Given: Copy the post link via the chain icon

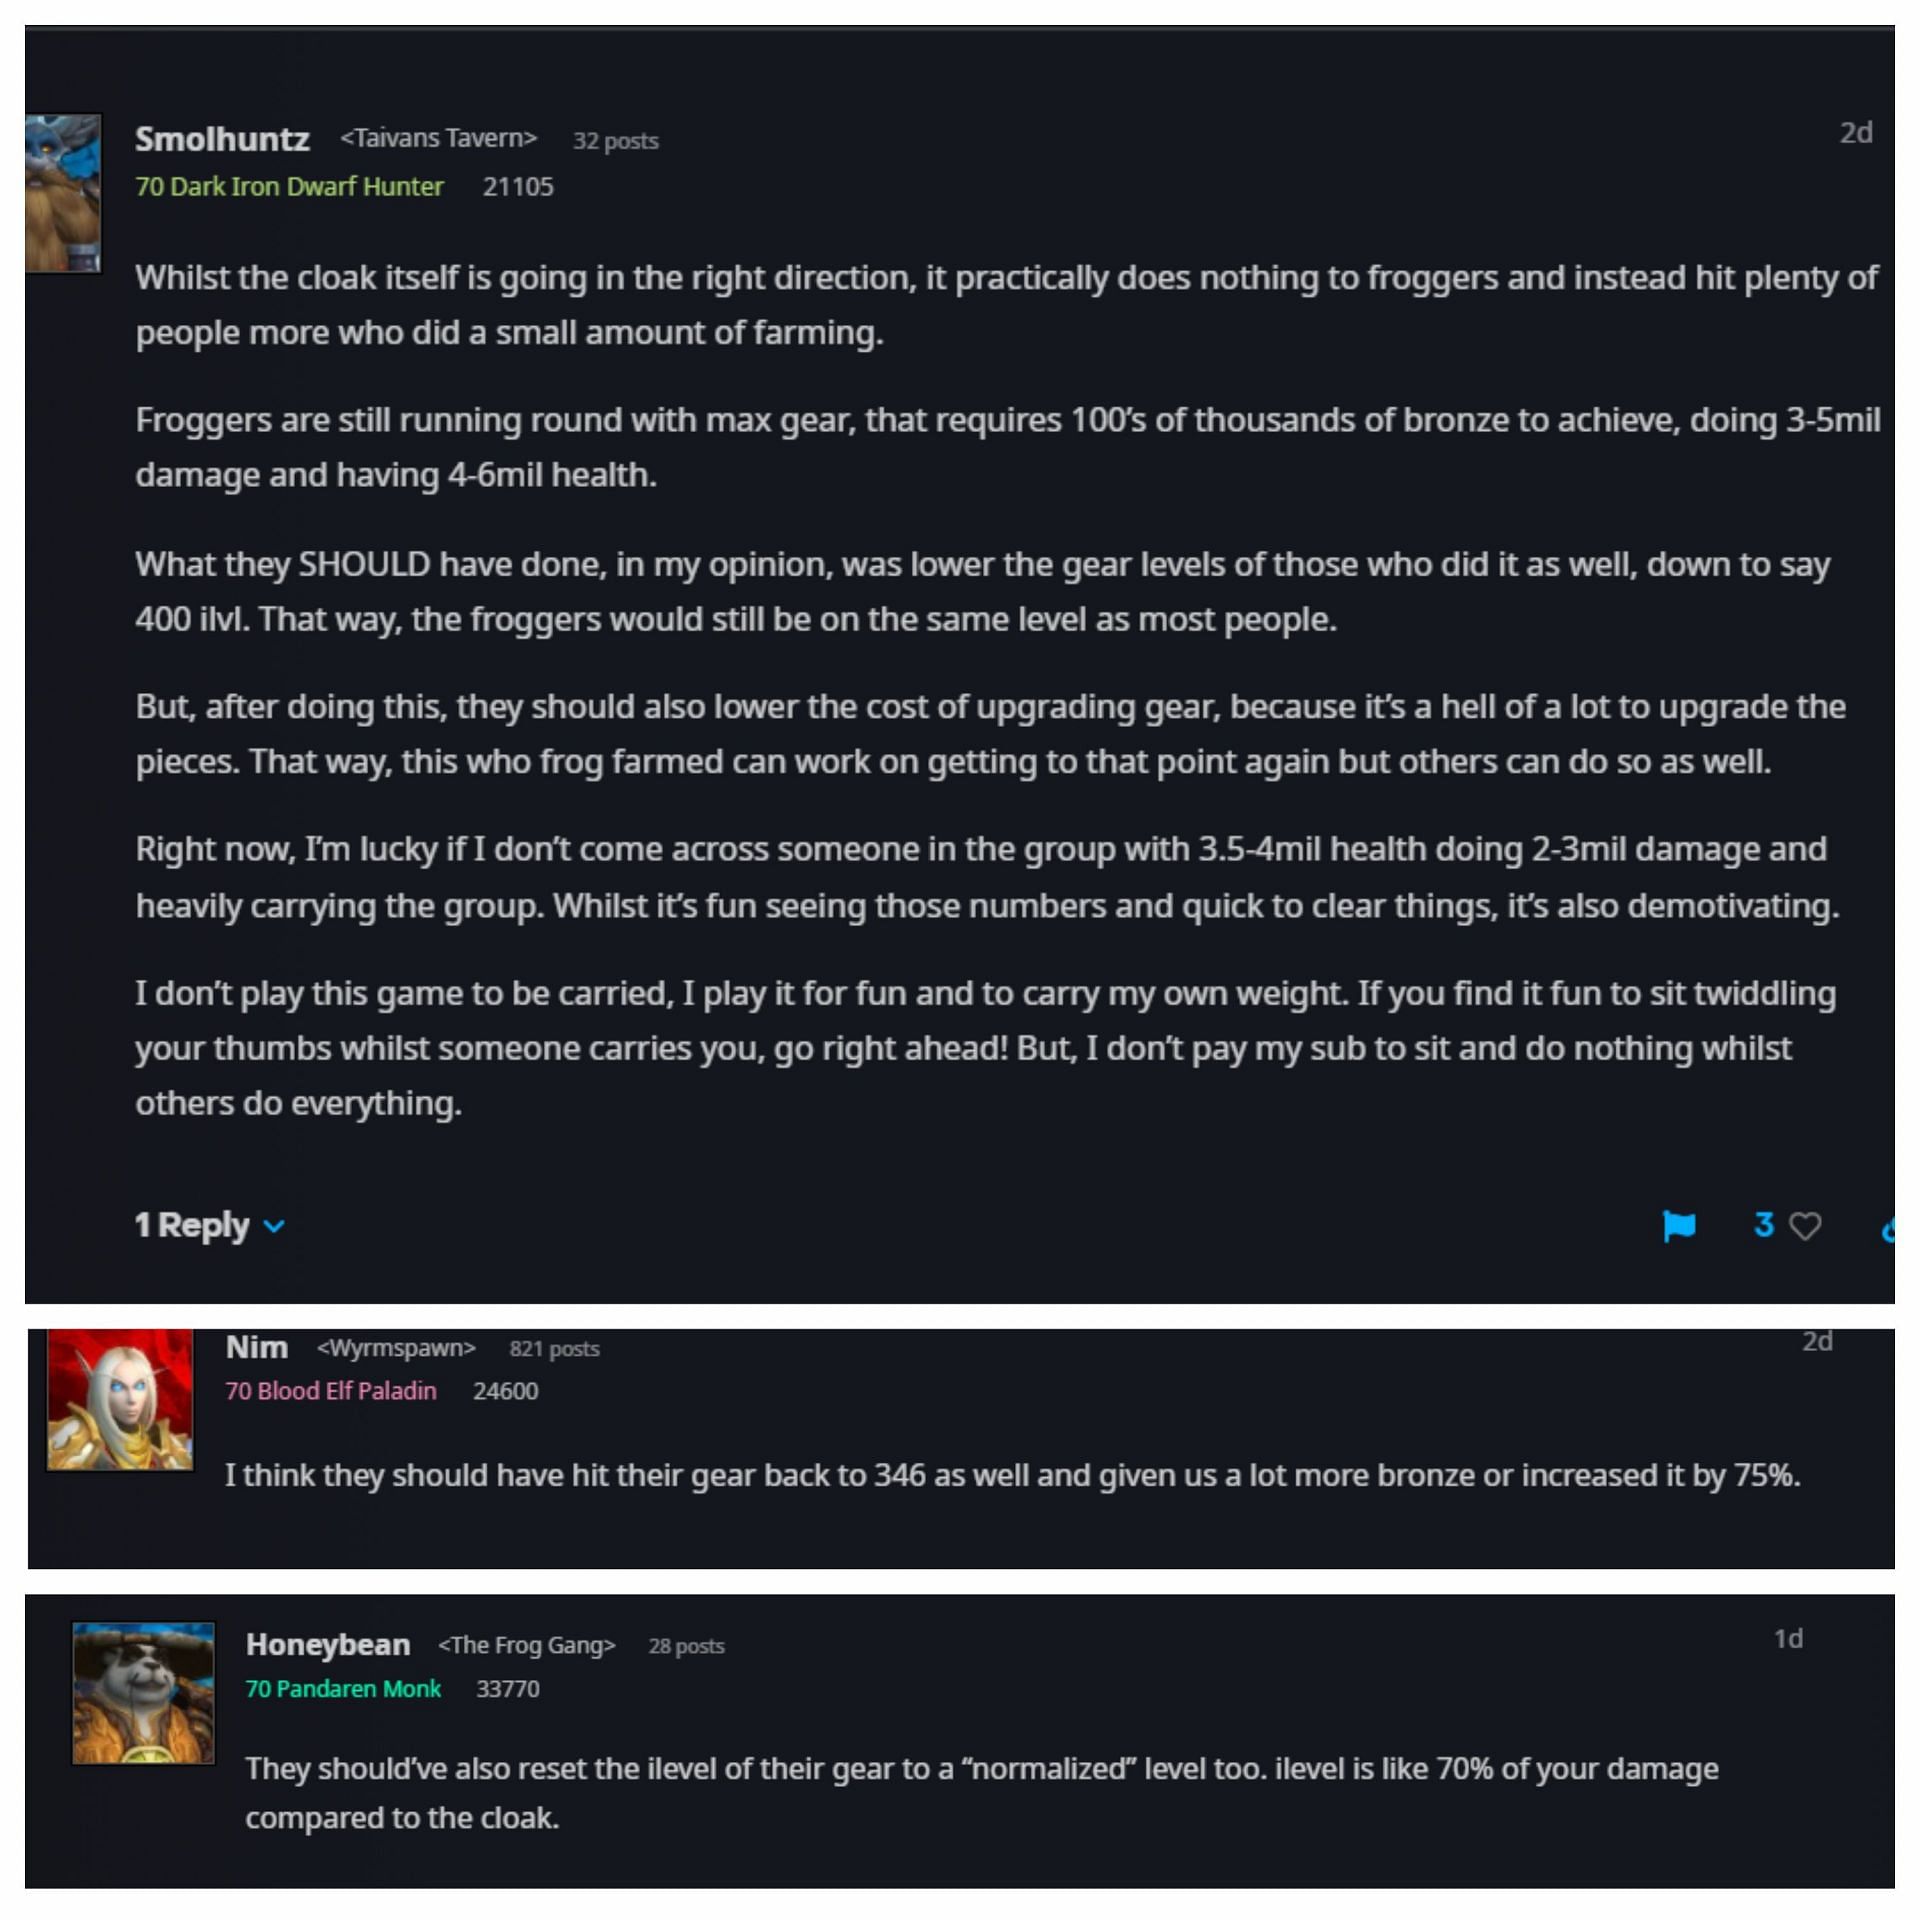Looking at the screenshot, I should (x=1887, y=1229).
